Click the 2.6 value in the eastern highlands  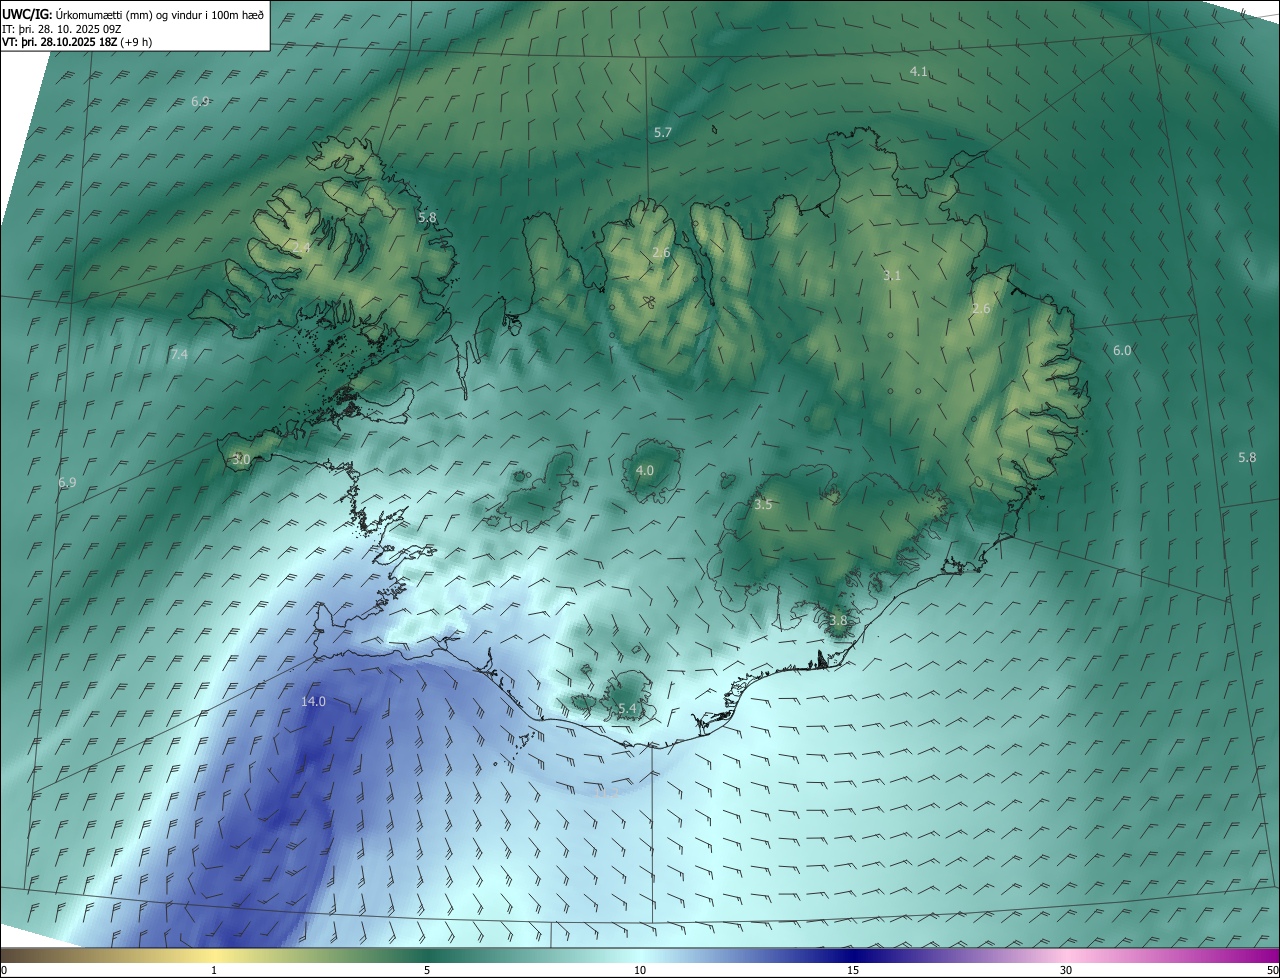(981, 309)
